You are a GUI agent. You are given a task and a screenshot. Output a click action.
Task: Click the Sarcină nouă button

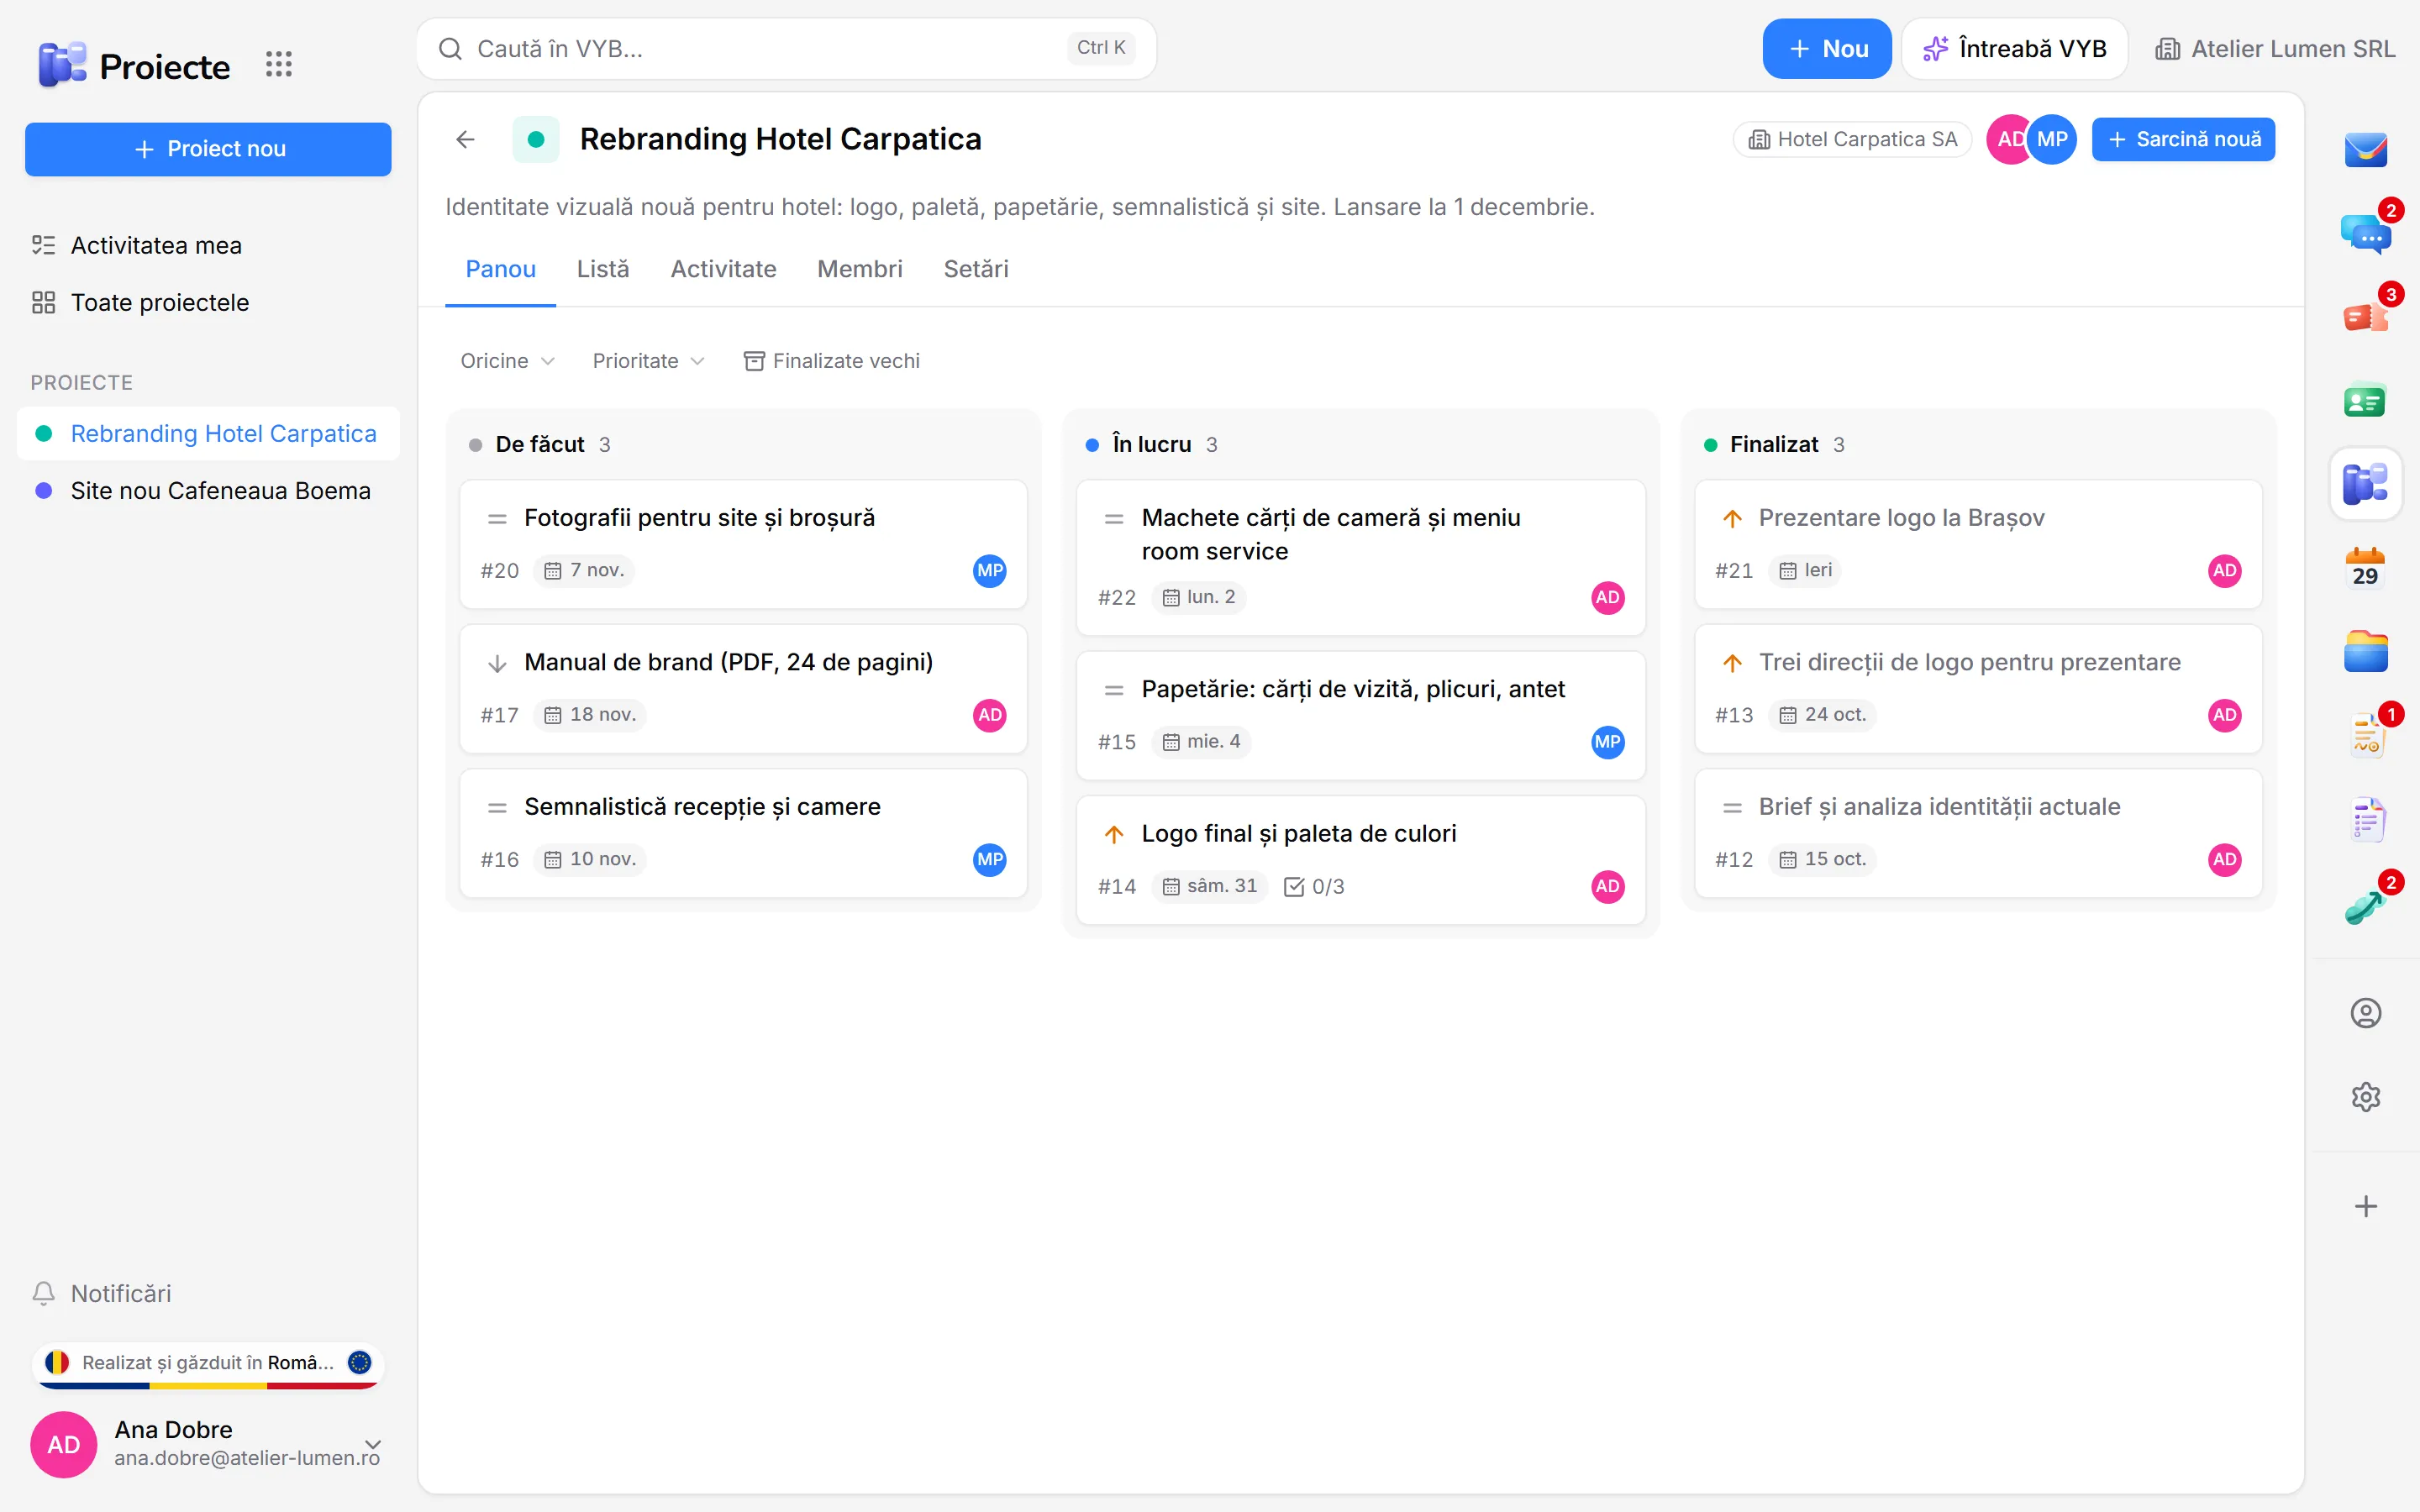point(2183,139)
